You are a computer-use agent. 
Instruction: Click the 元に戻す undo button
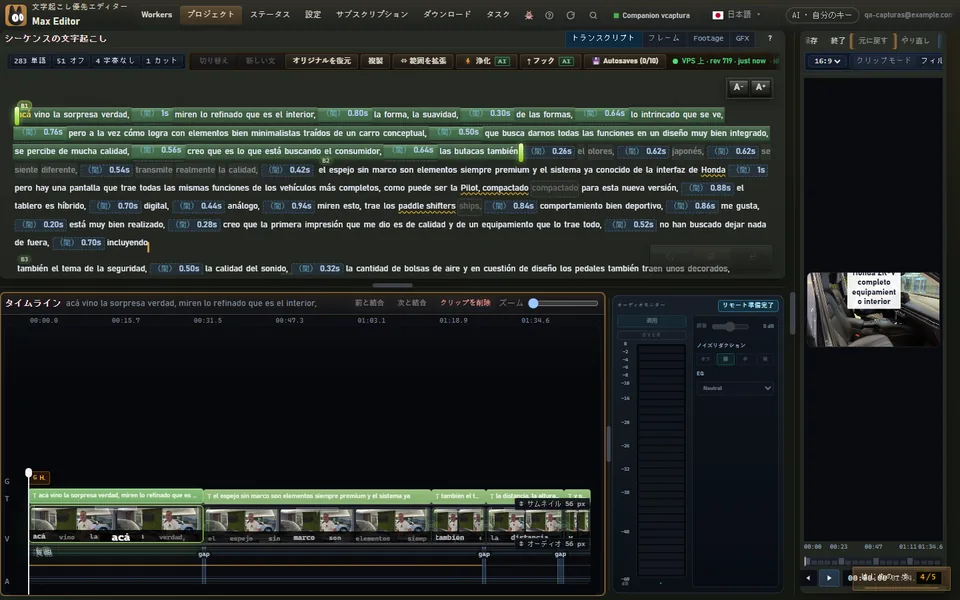[x=872, y=40]
